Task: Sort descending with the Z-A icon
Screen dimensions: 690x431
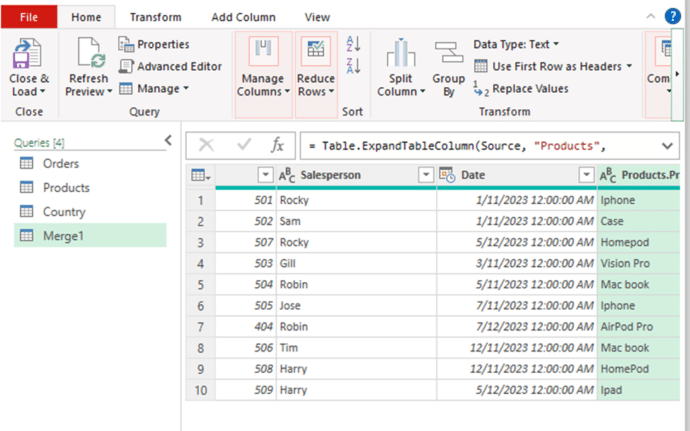Action: coord(353,67)
